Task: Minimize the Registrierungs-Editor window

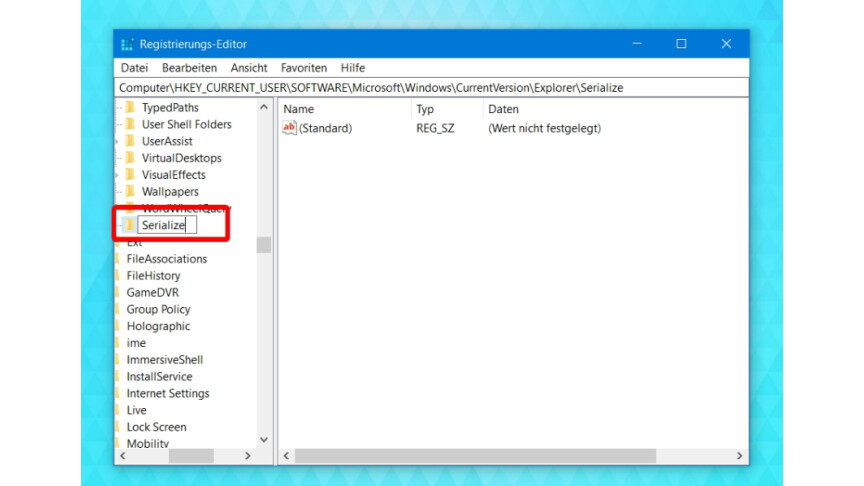Action: pos(637,44)
